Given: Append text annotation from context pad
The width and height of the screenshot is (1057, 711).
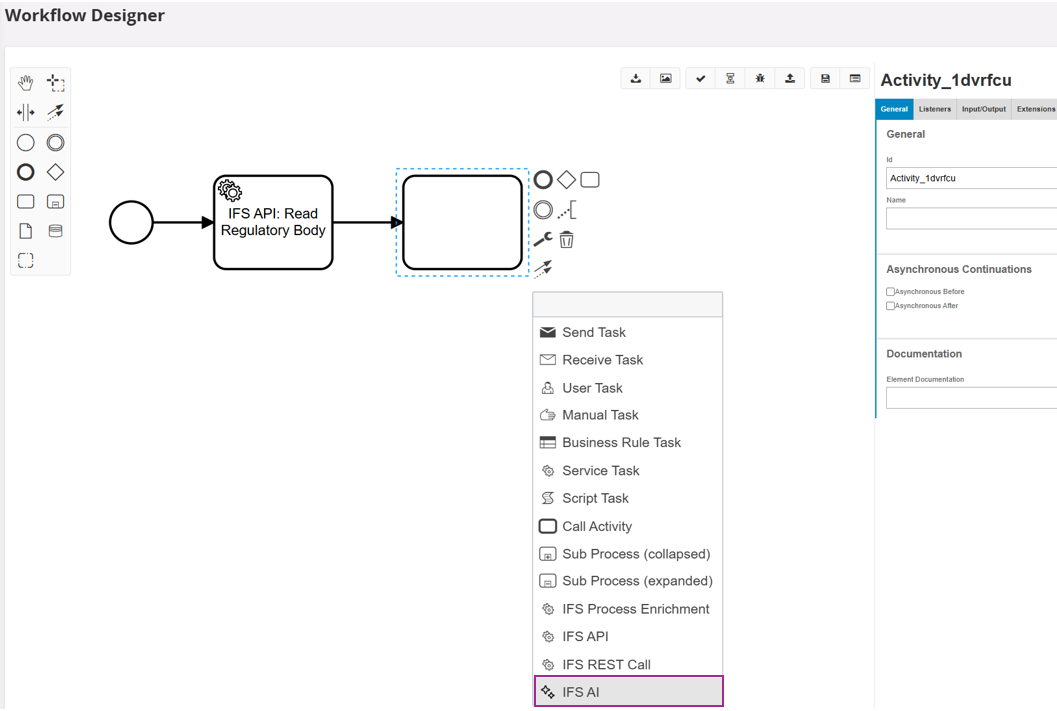Looking at the screenshot, I should (567, 210).
